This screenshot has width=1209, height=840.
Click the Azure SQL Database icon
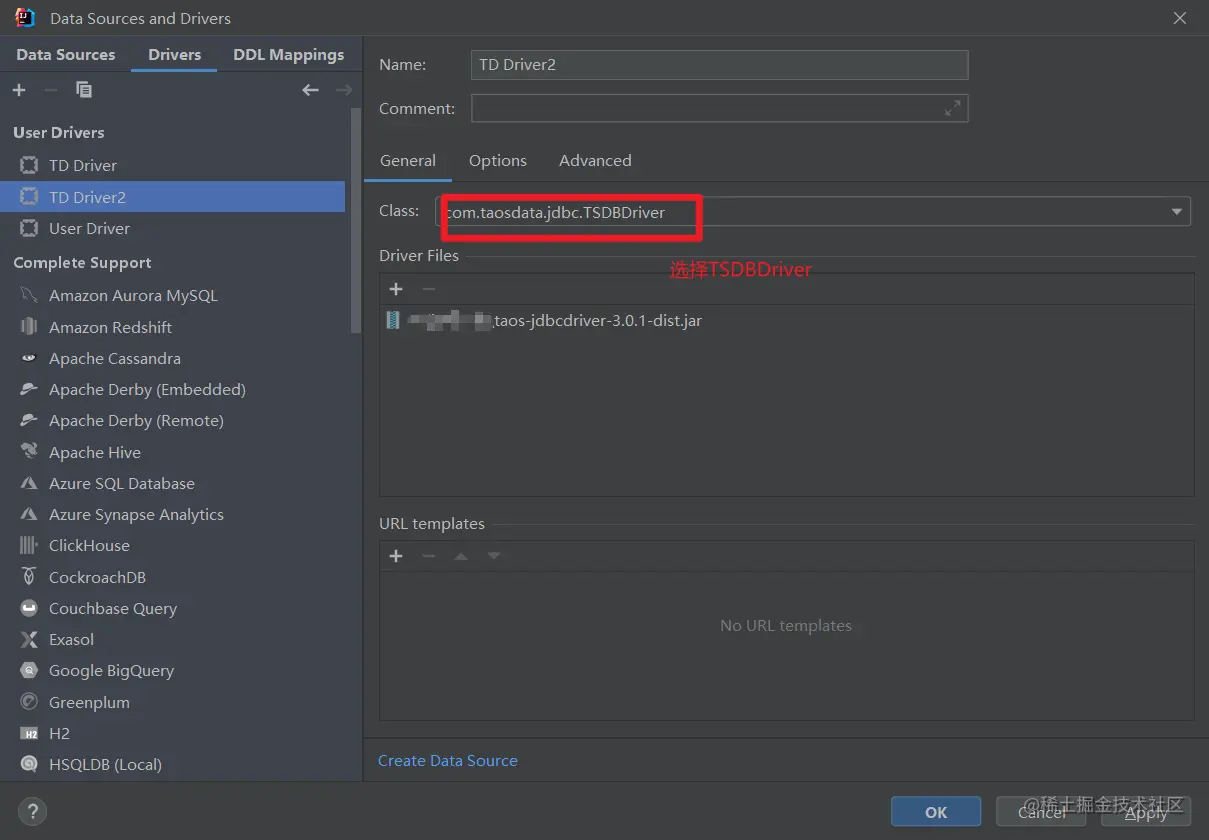pyautogui.click(x=29, y=483)
